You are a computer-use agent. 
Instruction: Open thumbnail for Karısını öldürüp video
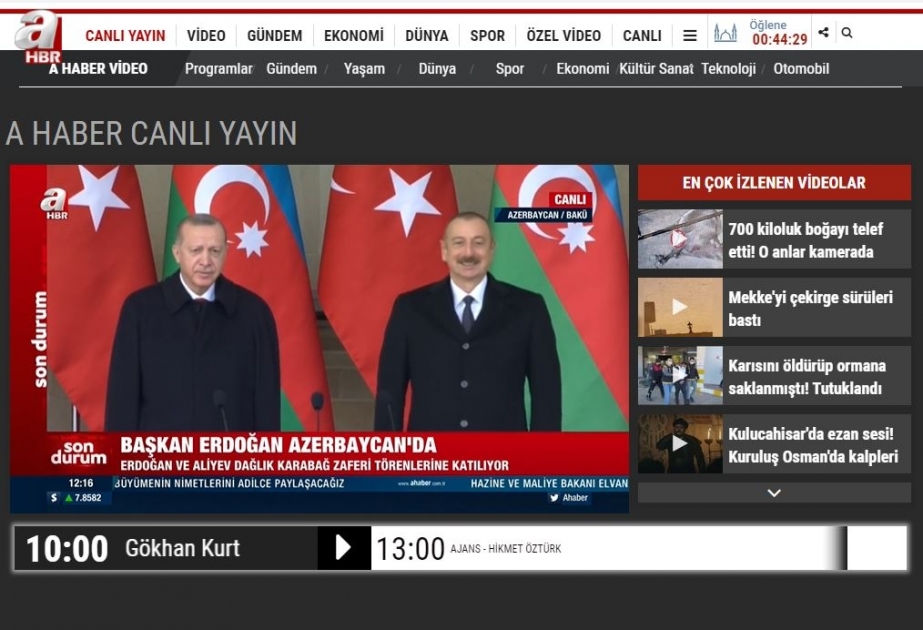680,376
